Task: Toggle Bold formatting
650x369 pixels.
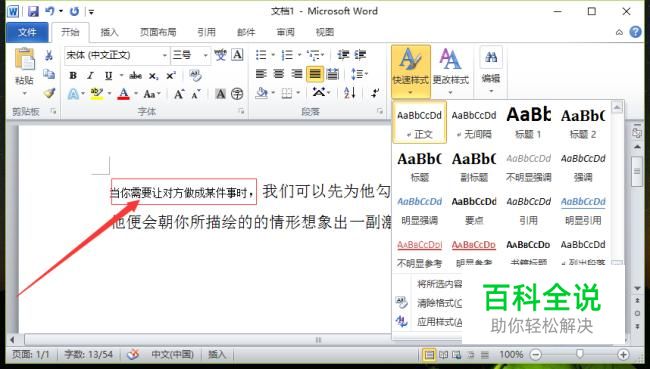Action: point(73,75)
